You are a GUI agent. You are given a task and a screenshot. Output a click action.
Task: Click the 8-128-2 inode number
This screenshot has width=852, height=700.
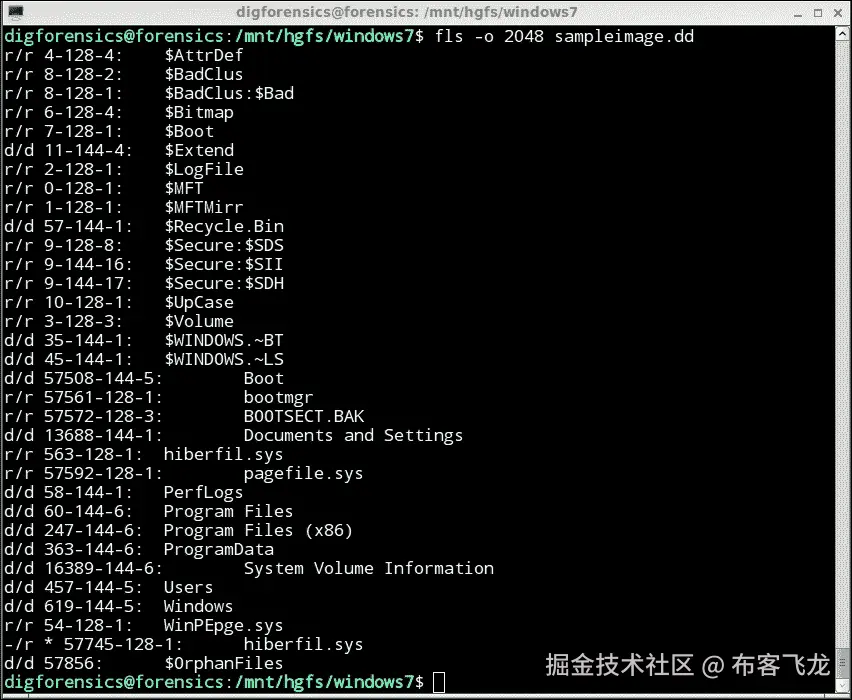(x=79, y=74)
